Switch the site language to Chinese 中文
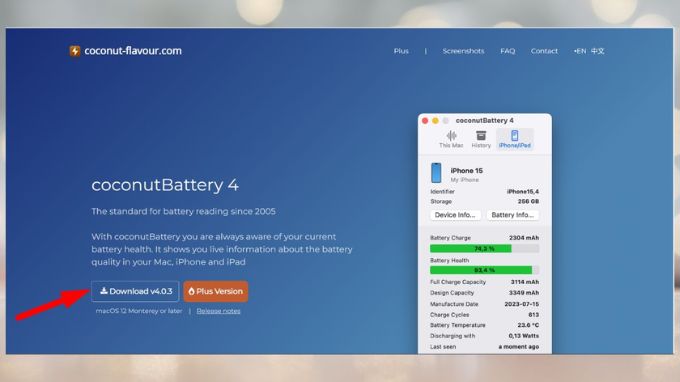 point(598,51)
